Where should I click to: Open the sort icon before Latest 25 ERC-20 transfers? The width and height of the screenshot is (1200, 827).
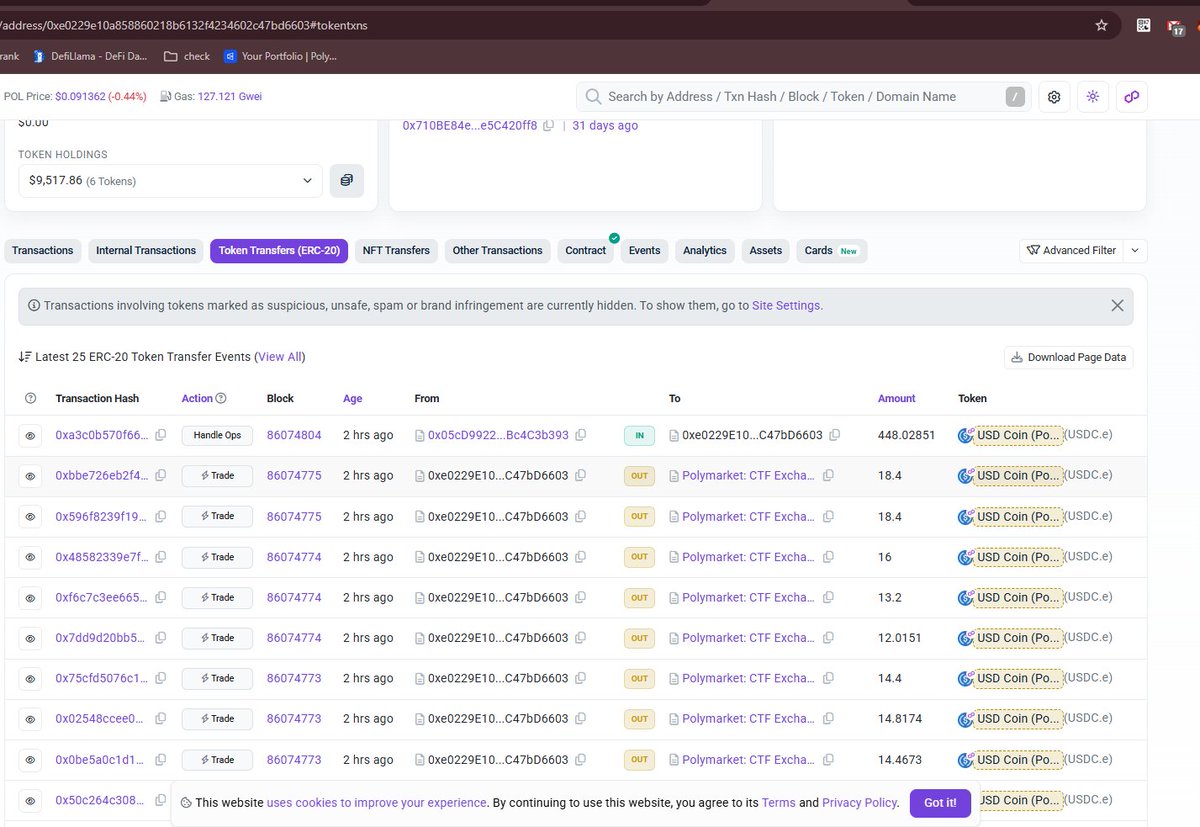(x=25, y=357)
